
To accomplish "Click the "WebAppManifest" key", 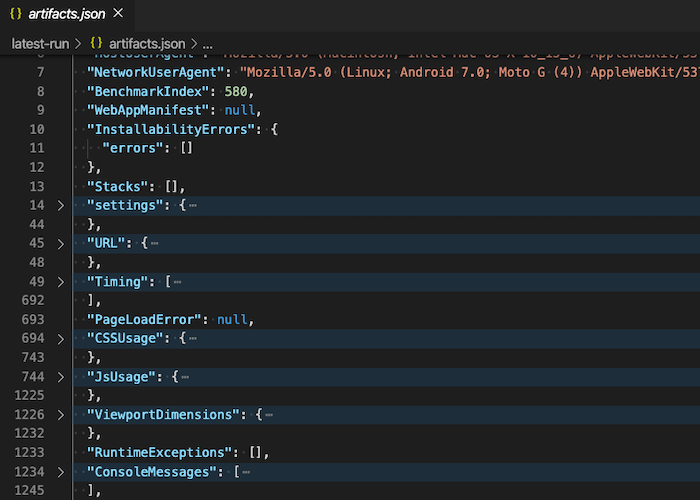I will tap(148, 110).
